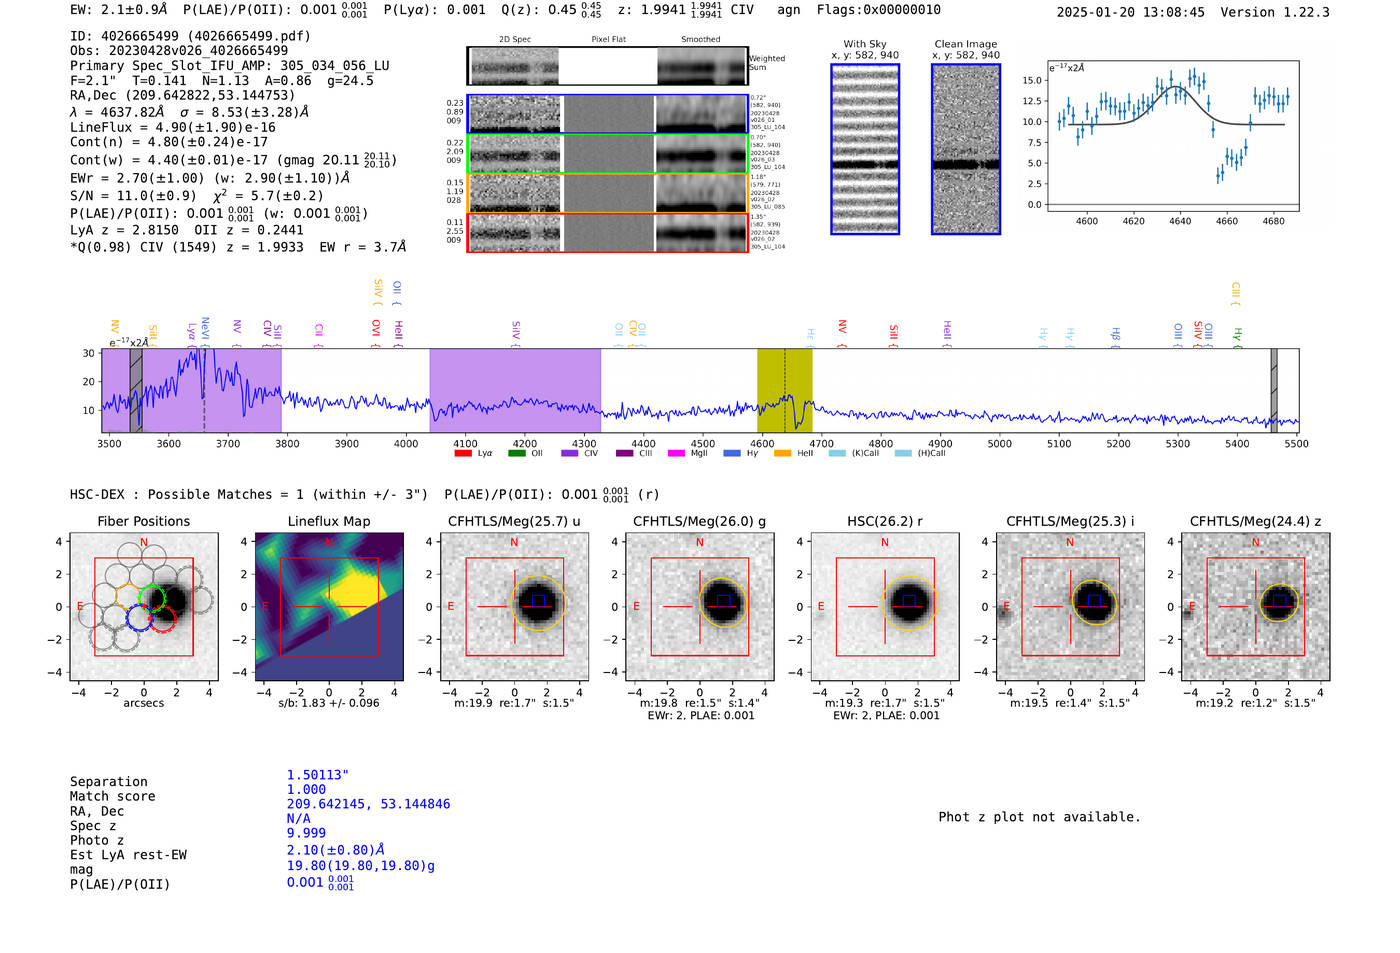Select the 'Flags:0x00000010' header text
This screenshot has width=1400, height=953.
pyautogui.click(x=879, y=10)
